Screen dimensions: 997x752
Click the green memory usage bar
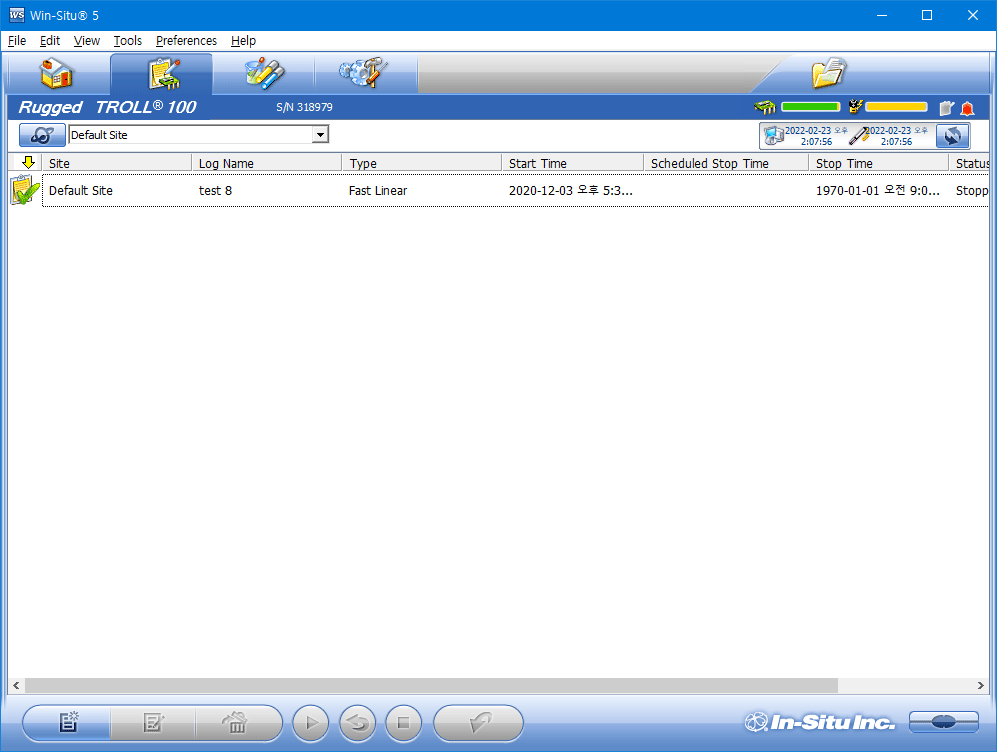pos(811,107)
